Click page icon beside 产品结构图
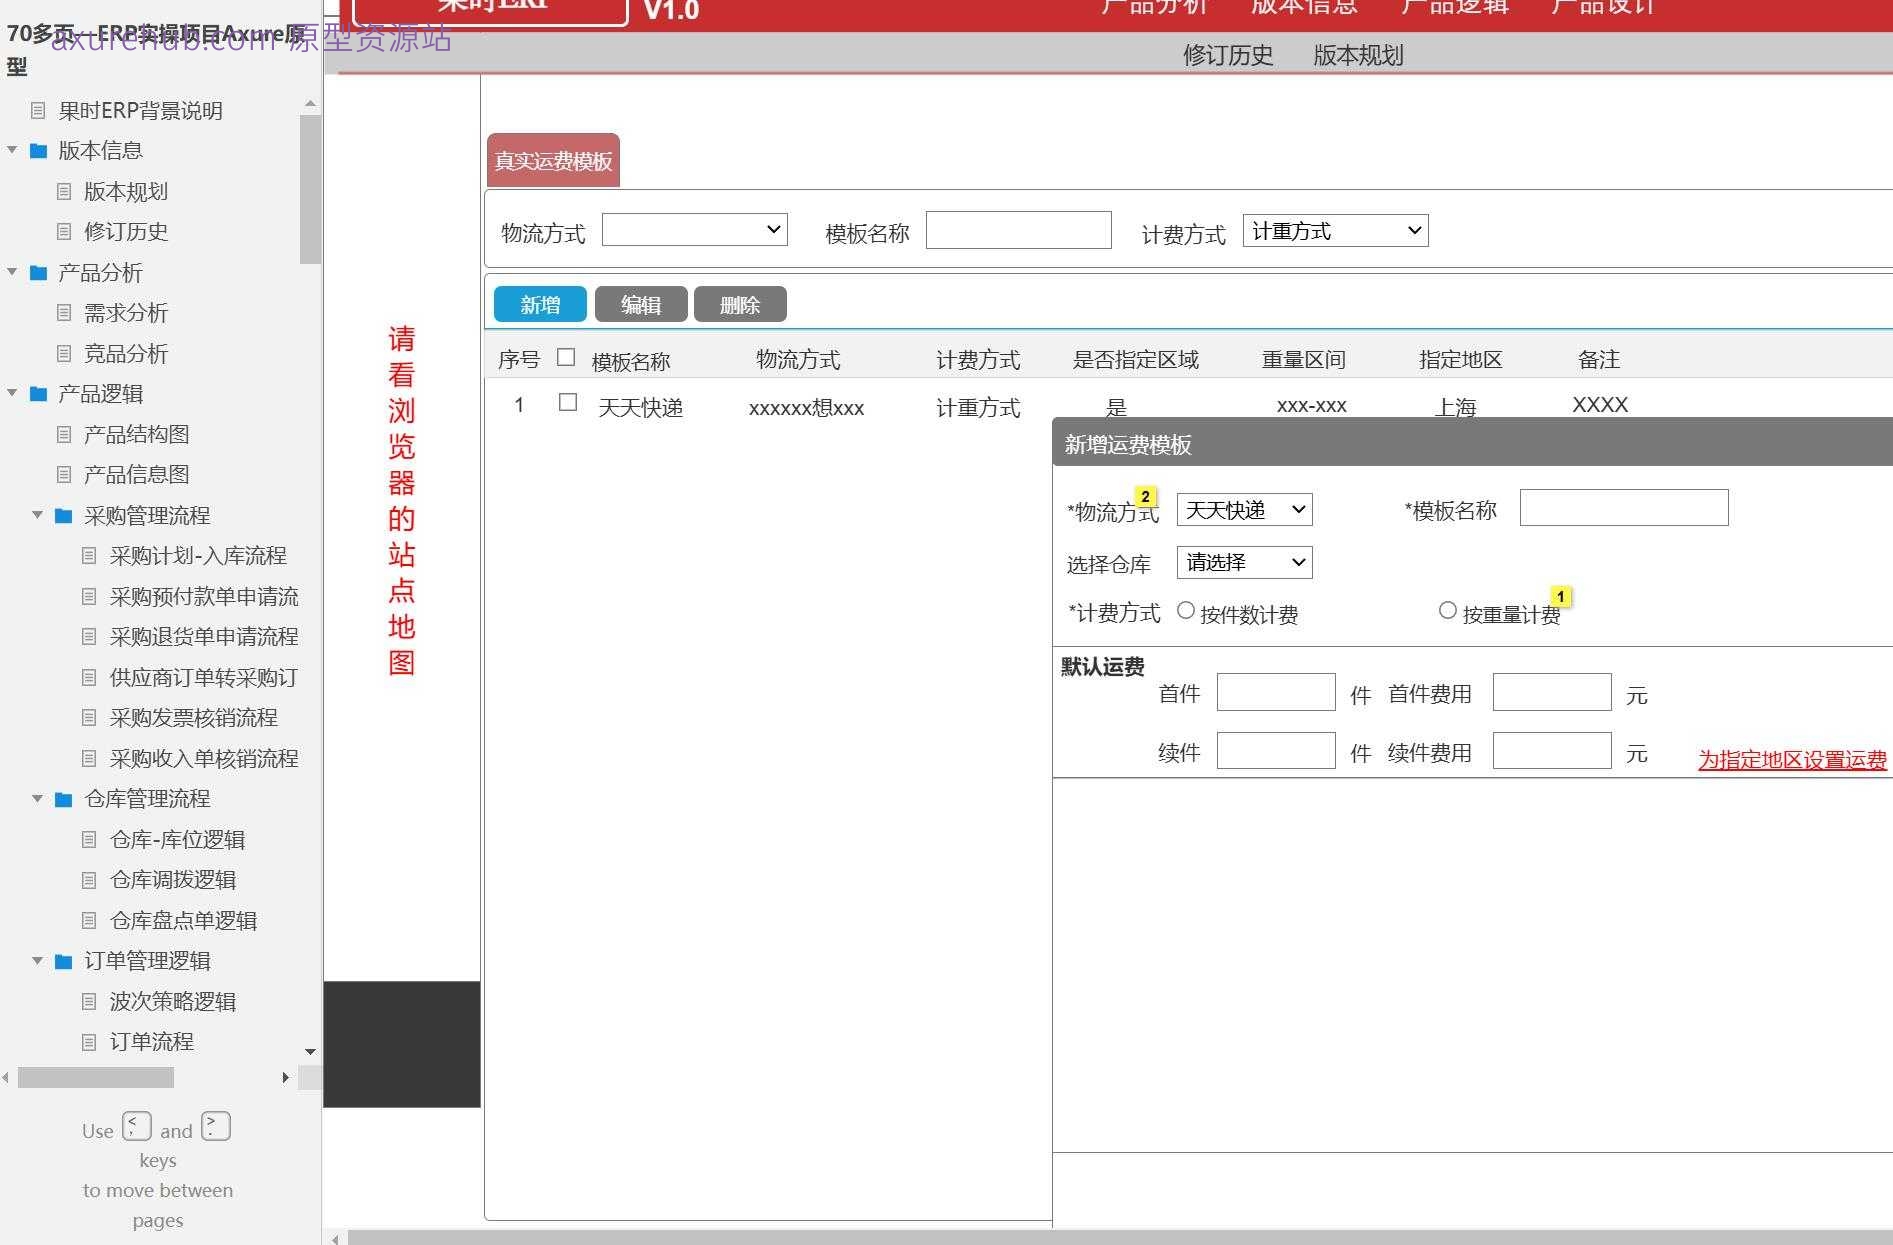This screenshot has width=1893, height=1245. point(64,435)
